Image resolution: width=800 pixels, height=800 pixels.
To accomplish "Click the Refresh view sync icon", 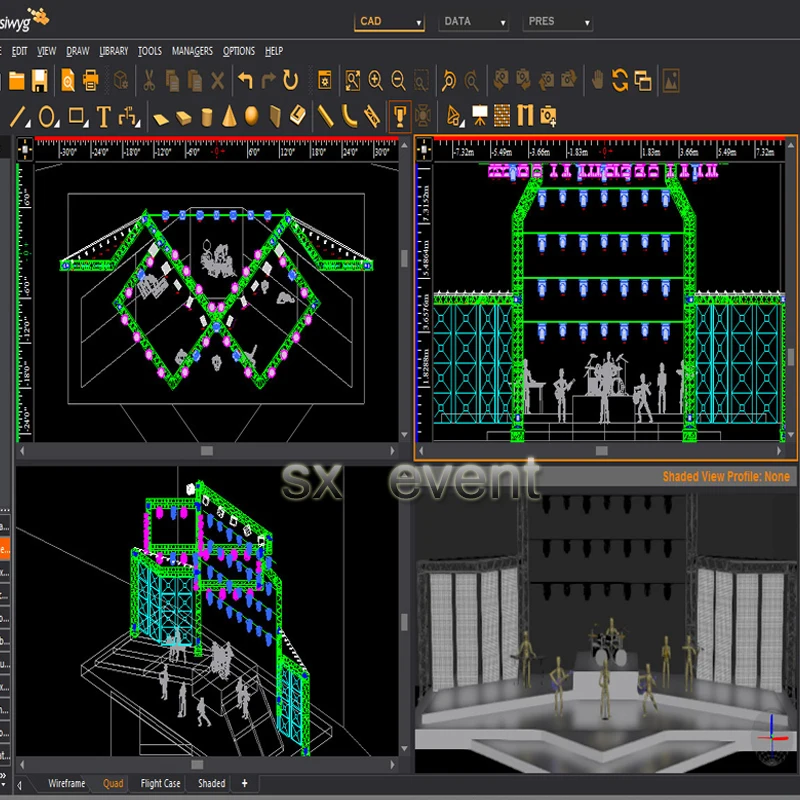I will click(x=620, y=81).
